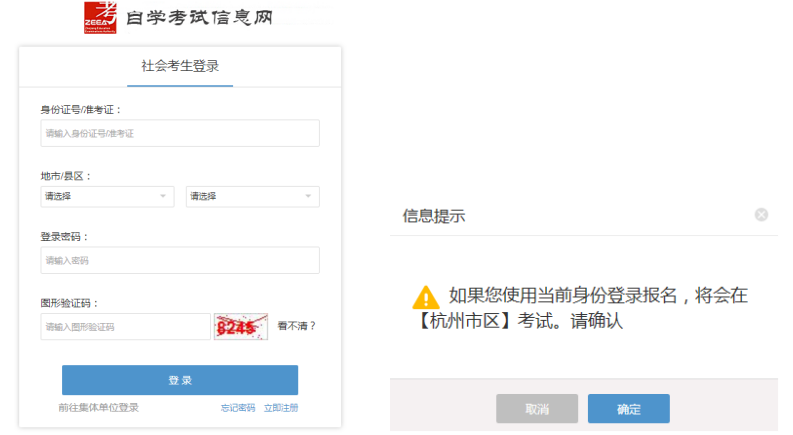793x435 pixels.
Task: Close the 信息提示 dialog with the X icon
Action: (761, 215)
